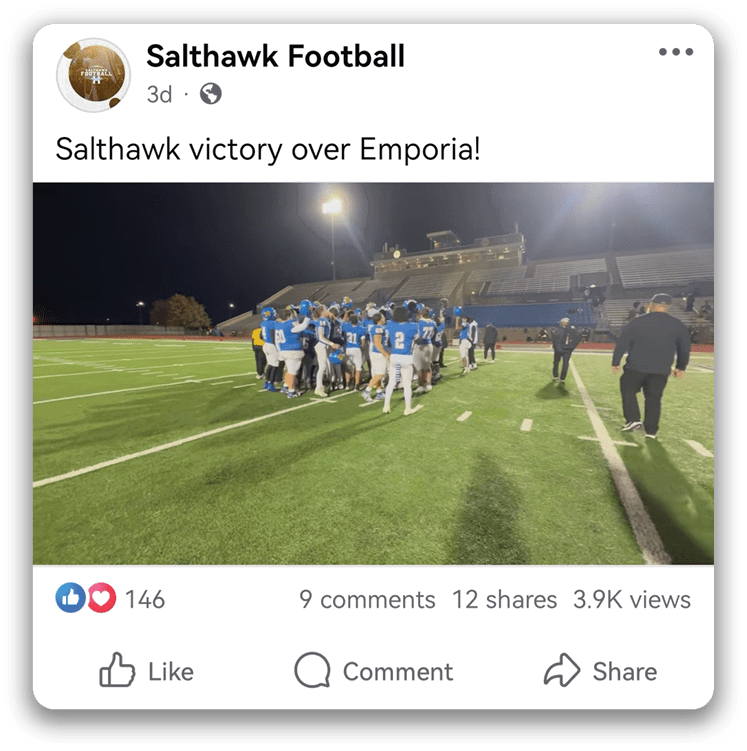This screenshot has height=751, width=747.
Task: Click the Like thumbs-up outline icon
Action: [117, 670]
